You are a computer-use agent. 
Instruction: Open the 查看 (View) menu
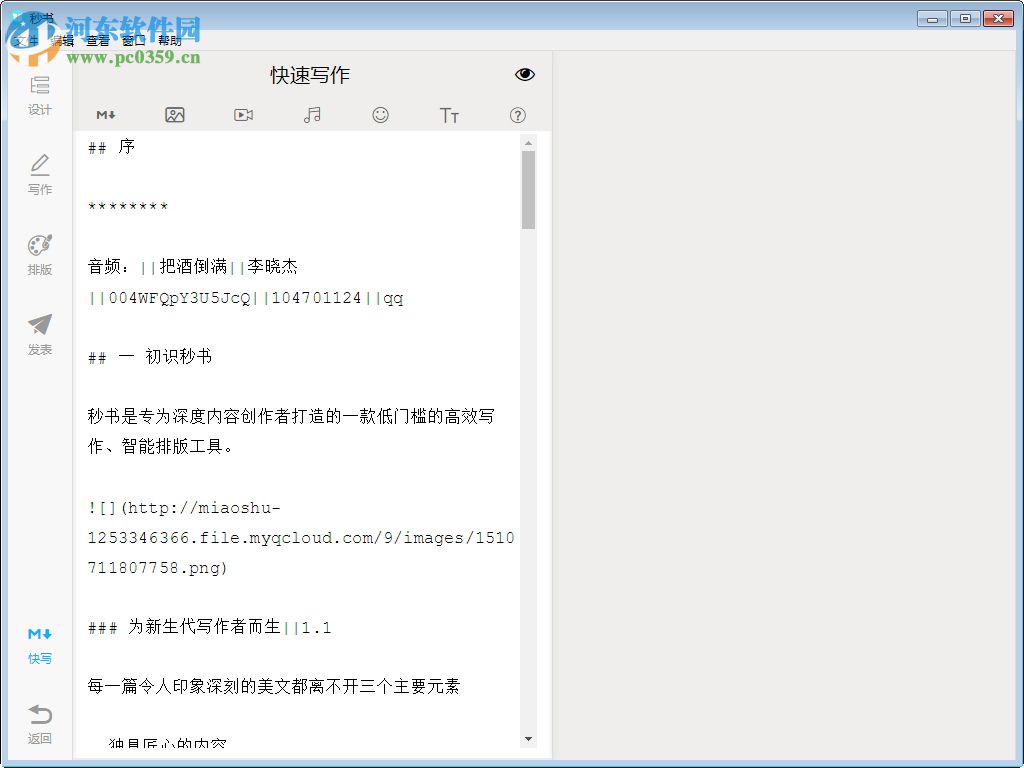click(96, 41)
